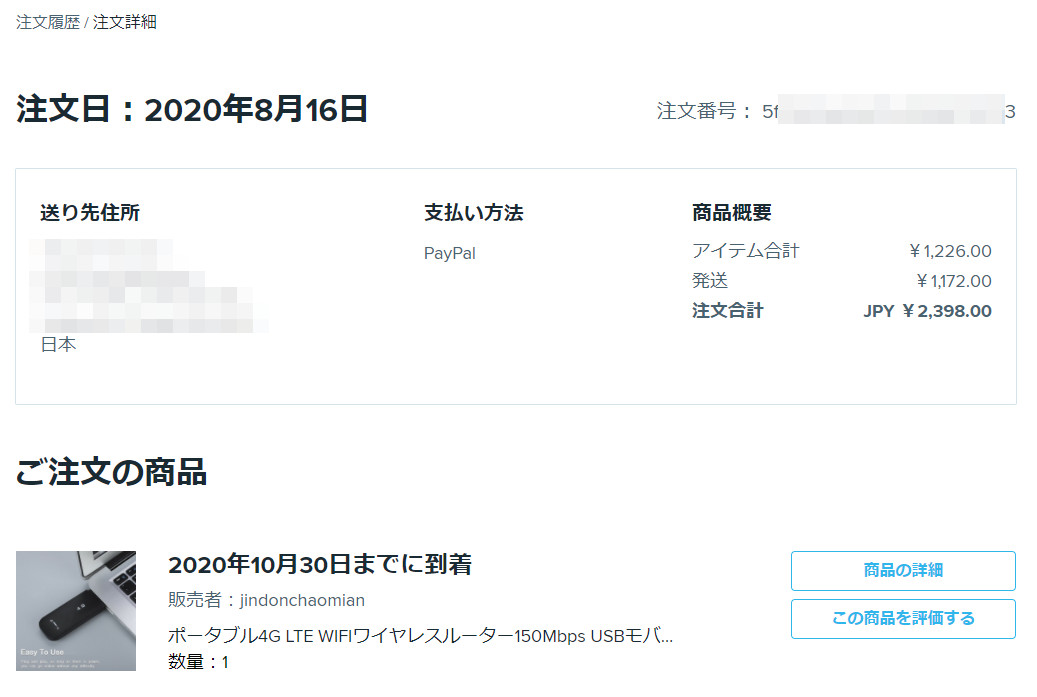Viewport: 1037px width, 697px height.
Task: Click the 発送 shipping cost ¥1,172.00
Action: 954,281
